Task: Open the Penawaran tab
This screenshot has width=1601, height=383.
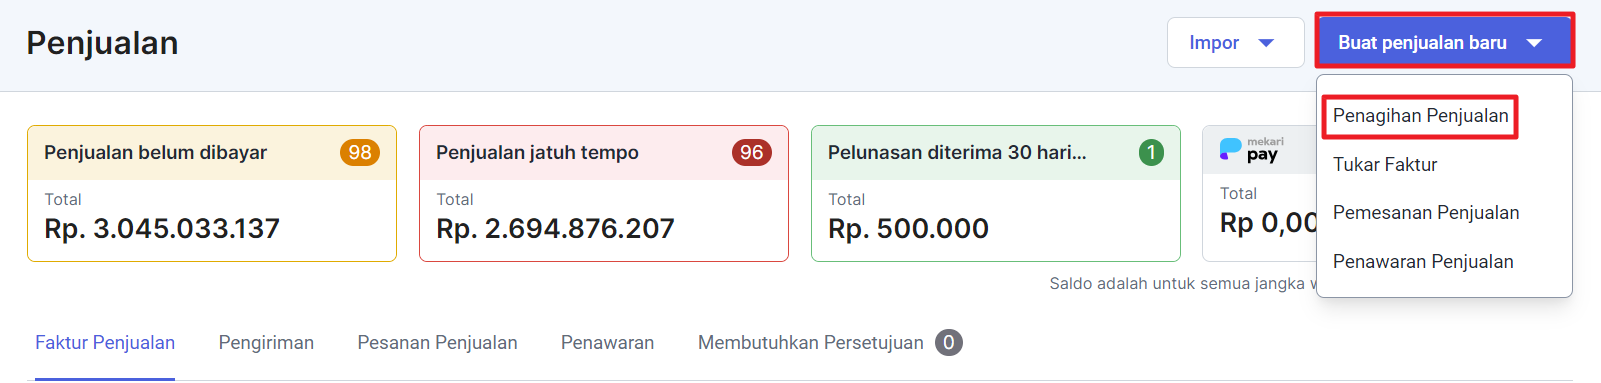Action: 607,343
